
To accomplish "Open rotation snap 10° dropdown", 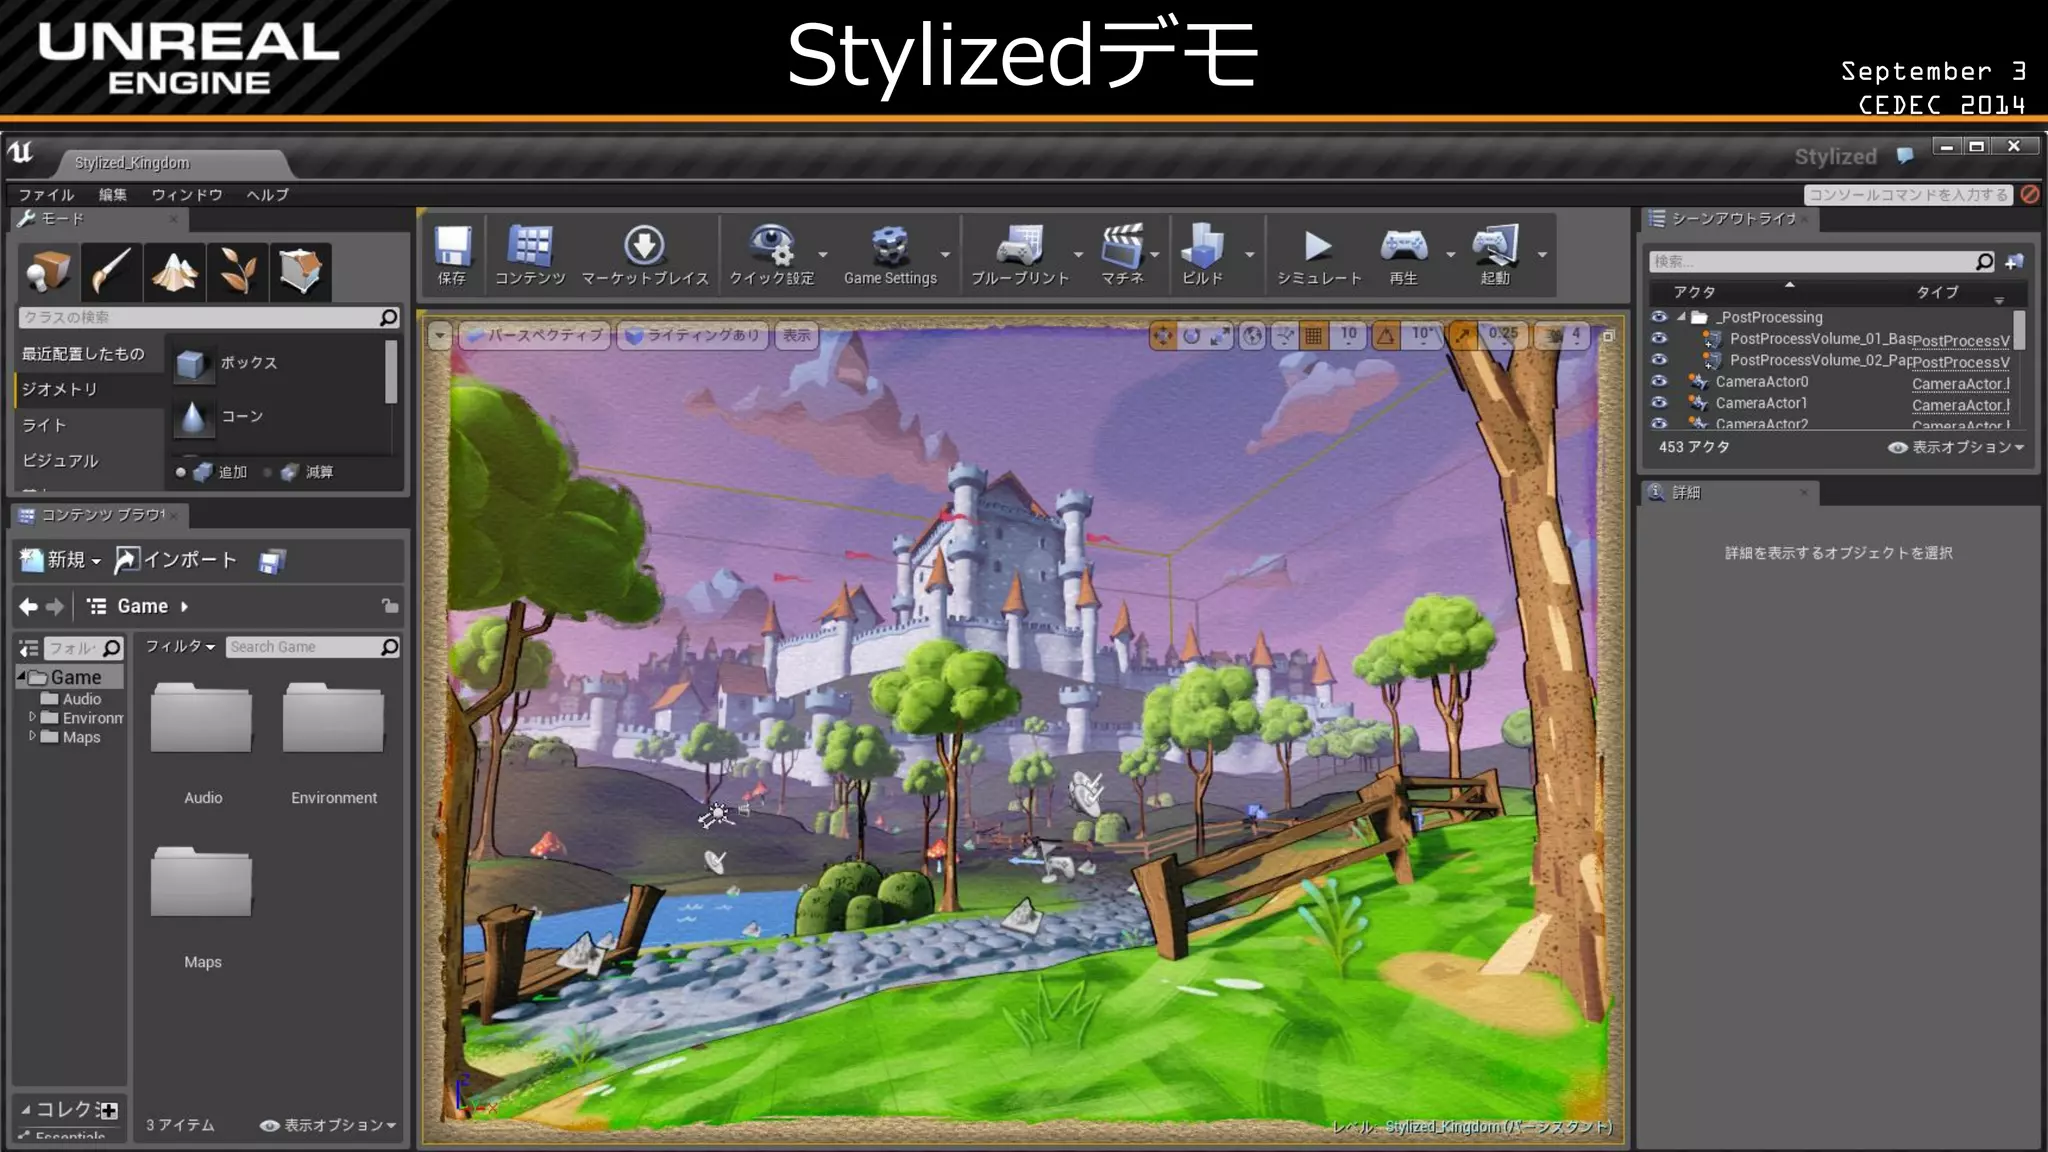I will tap(1423, 336).
